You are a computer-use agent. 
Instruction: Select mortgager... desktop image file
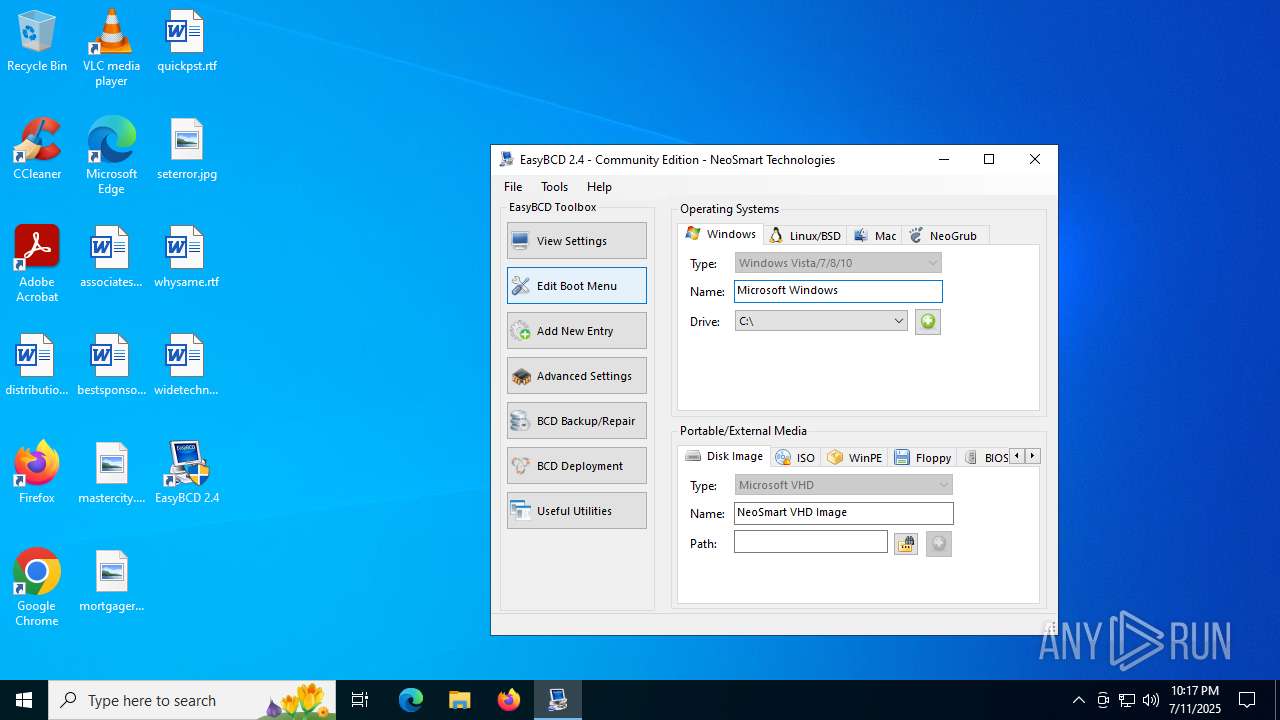pos(111,581)
